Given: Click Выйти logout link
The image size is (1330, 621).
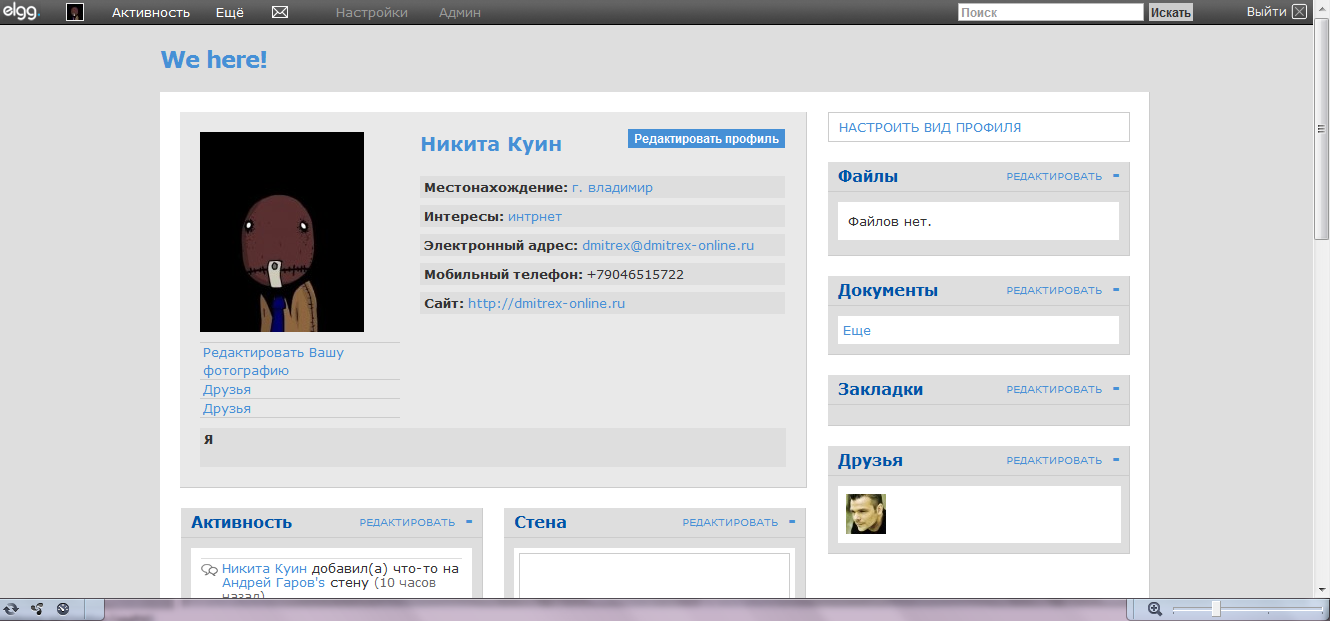Looking at the screenshot, I should click(x=1266, y=12).
